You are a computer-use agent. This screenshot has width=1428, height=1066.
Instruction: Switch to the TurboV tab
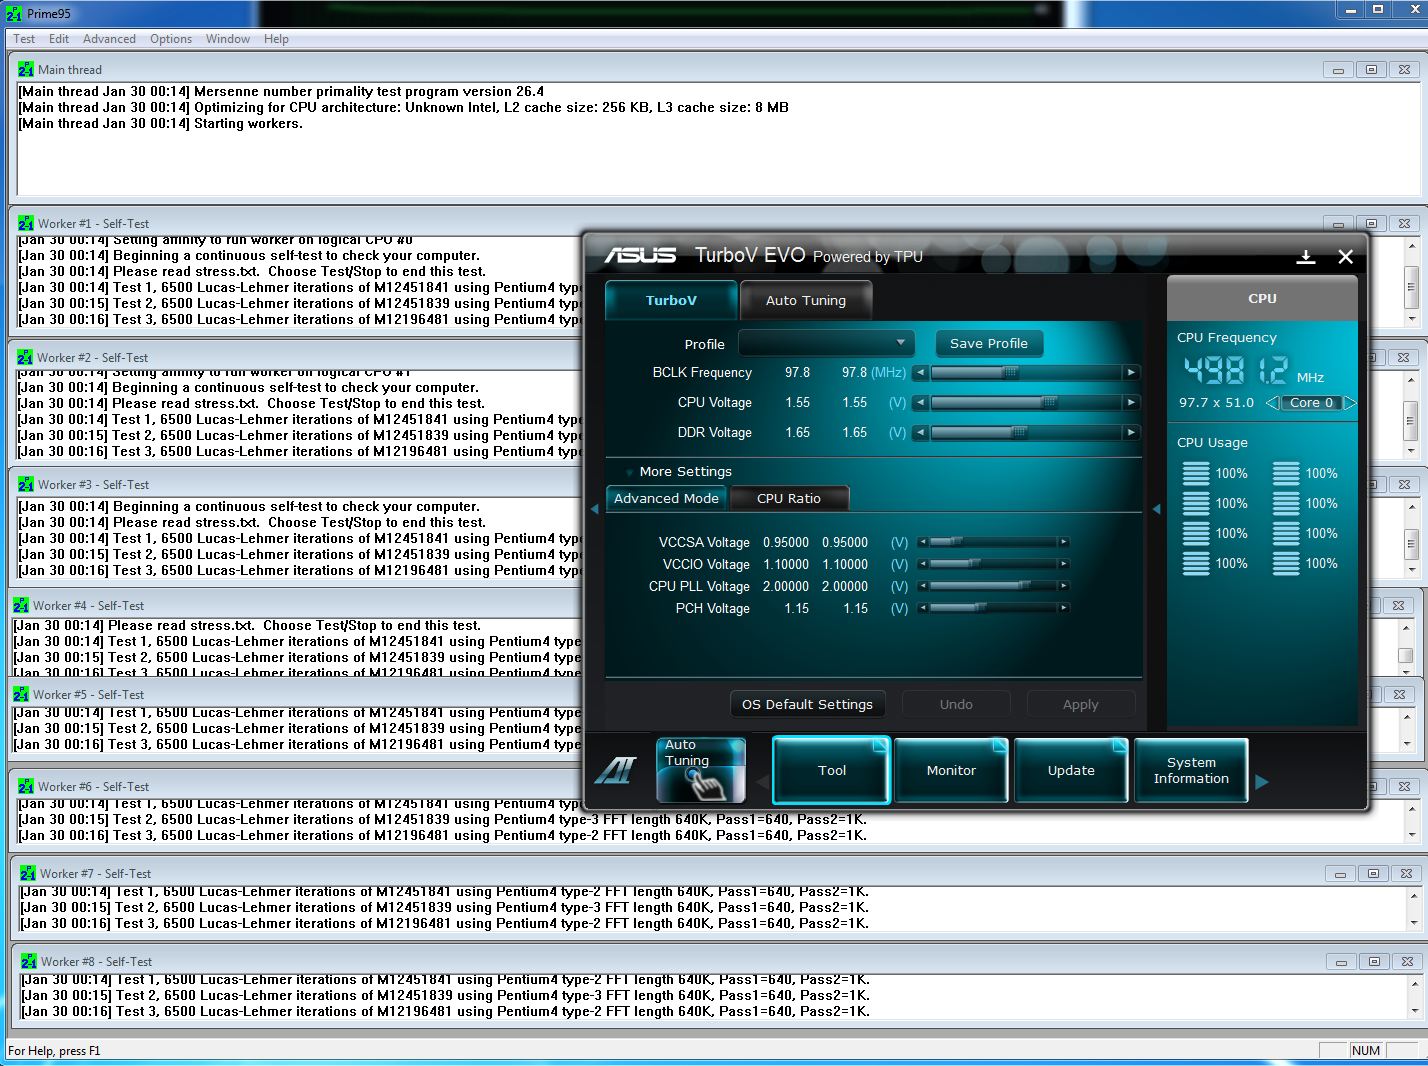[671, 300]
